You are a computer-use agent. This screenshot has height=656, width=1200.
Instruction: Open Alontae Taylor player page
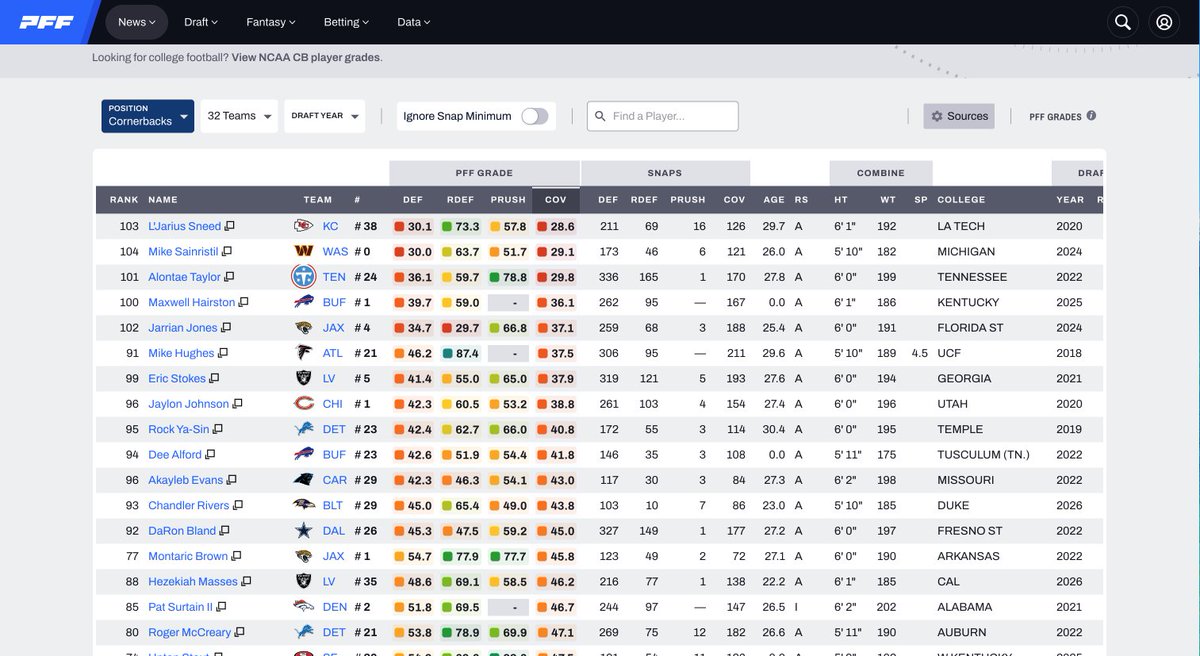tap(185, 277)
